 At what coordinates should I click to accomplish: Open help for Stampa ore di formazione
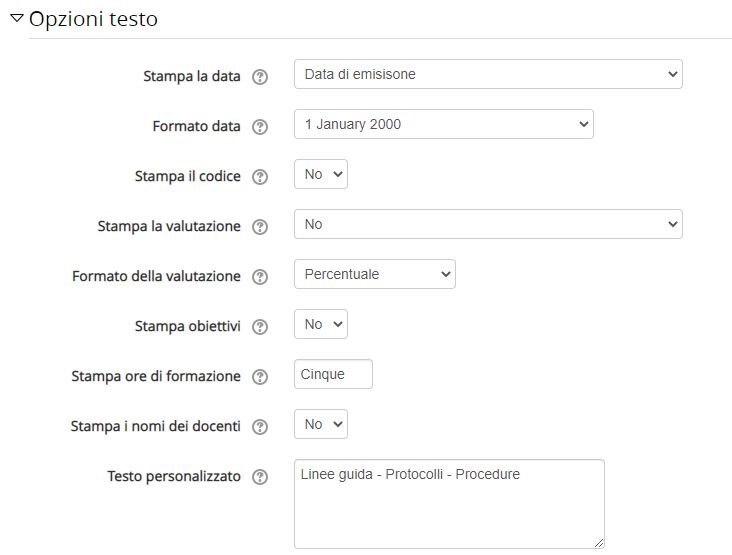[260, 376]
